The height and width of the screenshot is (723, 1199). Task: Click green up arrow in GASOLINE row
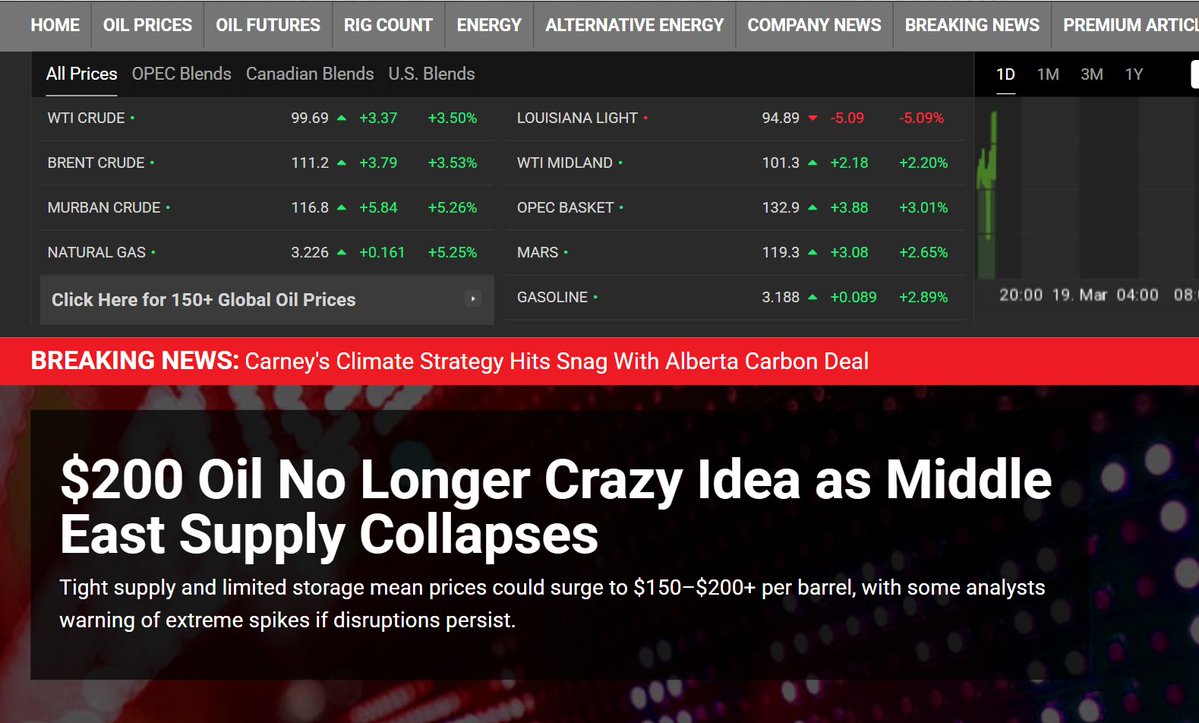coord(813,297)
